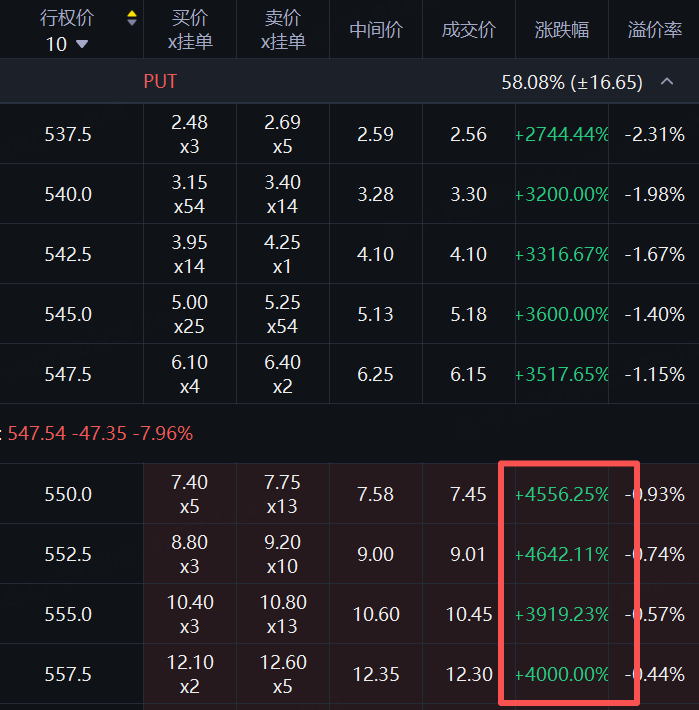Click bid price 10.40 x3
The image size is (699, 710).
coord(190,614)
